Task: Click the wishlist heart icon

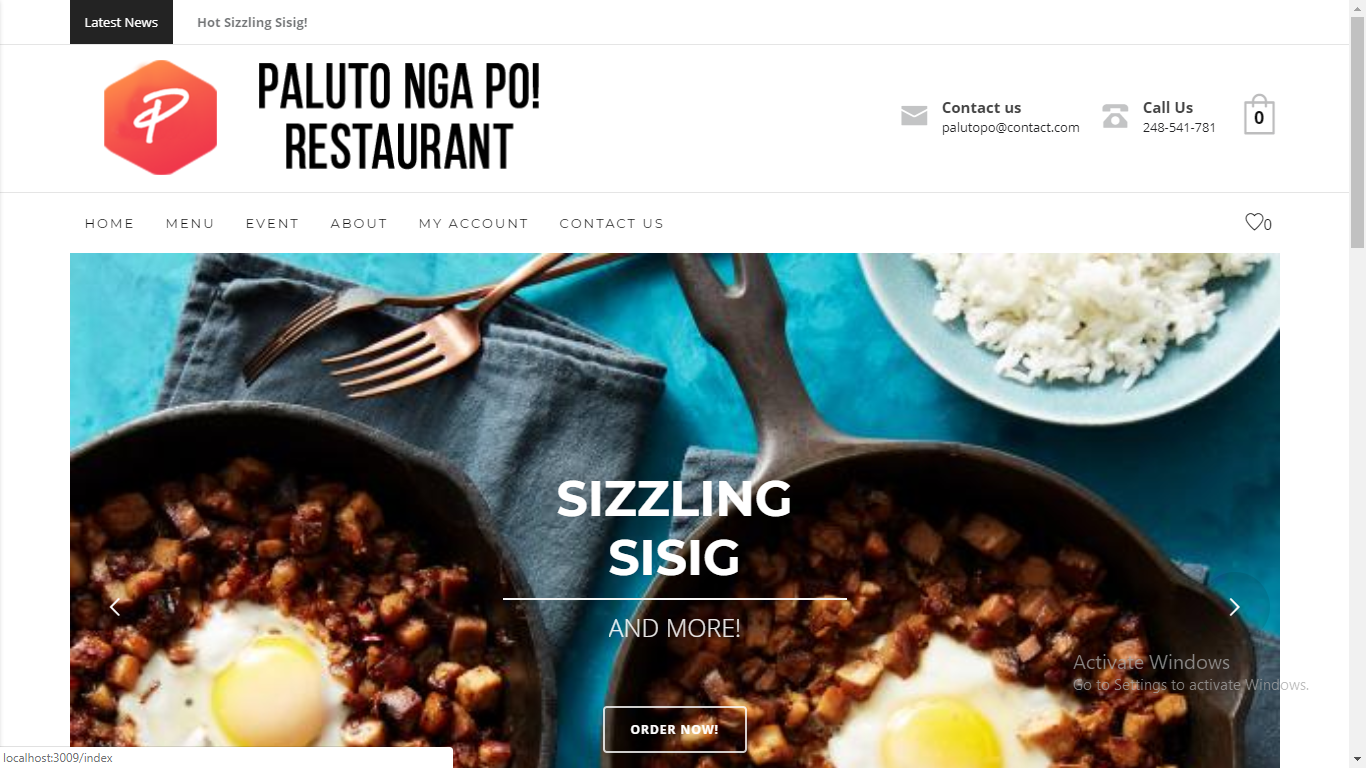Action: coord(1254,222)
